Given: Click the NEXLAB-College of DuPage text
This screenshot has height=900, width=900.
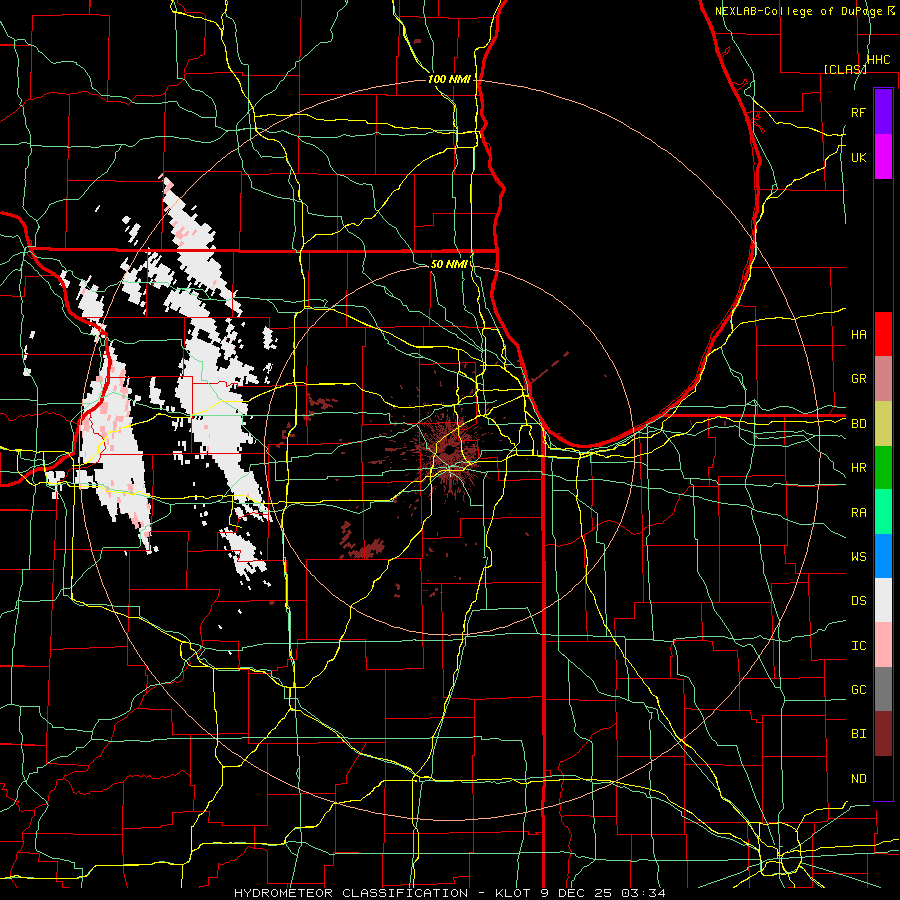Looking at the screenshot, I should tap(798, 11).
